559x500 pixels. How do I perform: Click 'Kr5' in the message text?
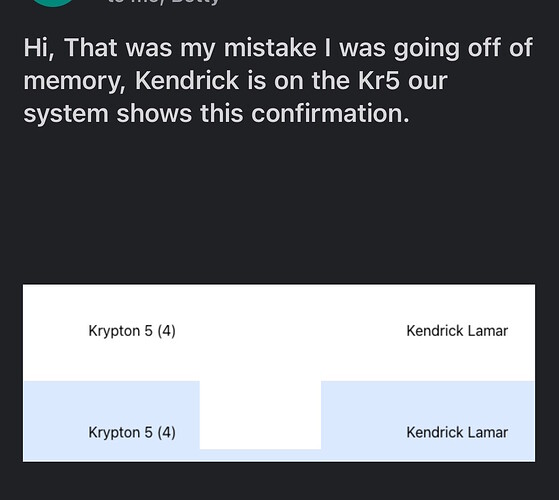(x=379, y=81)
